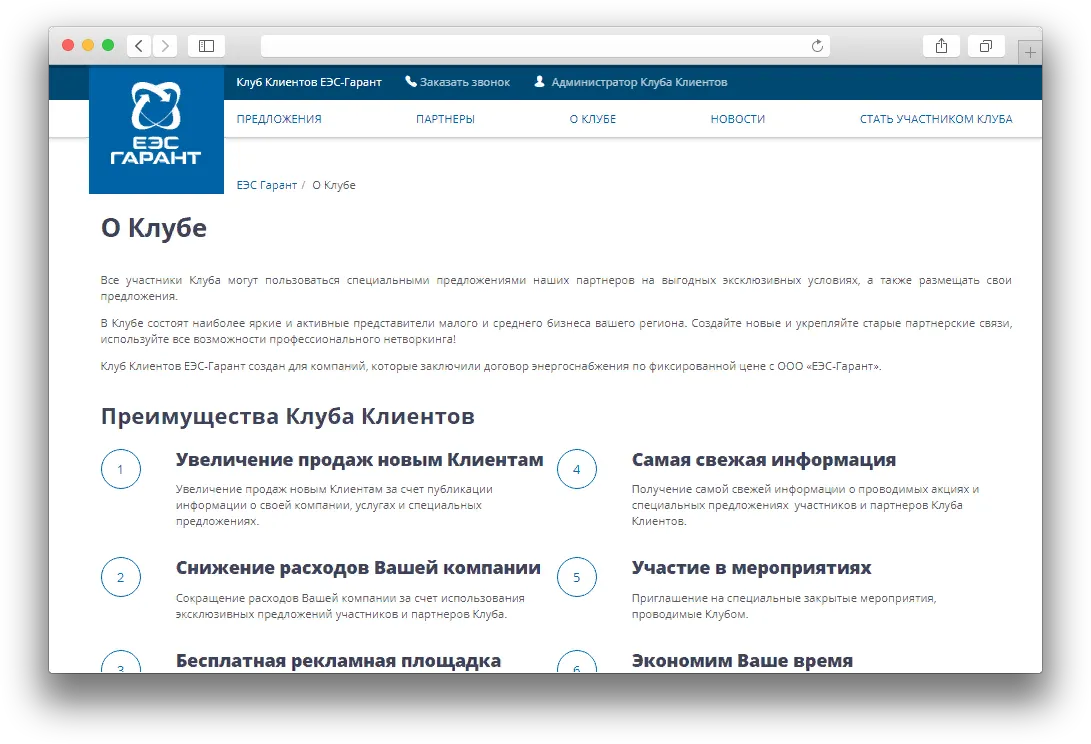Go forward with the browser forward arrow
This screenshot has width=1091, height=744.
(165, 46)
